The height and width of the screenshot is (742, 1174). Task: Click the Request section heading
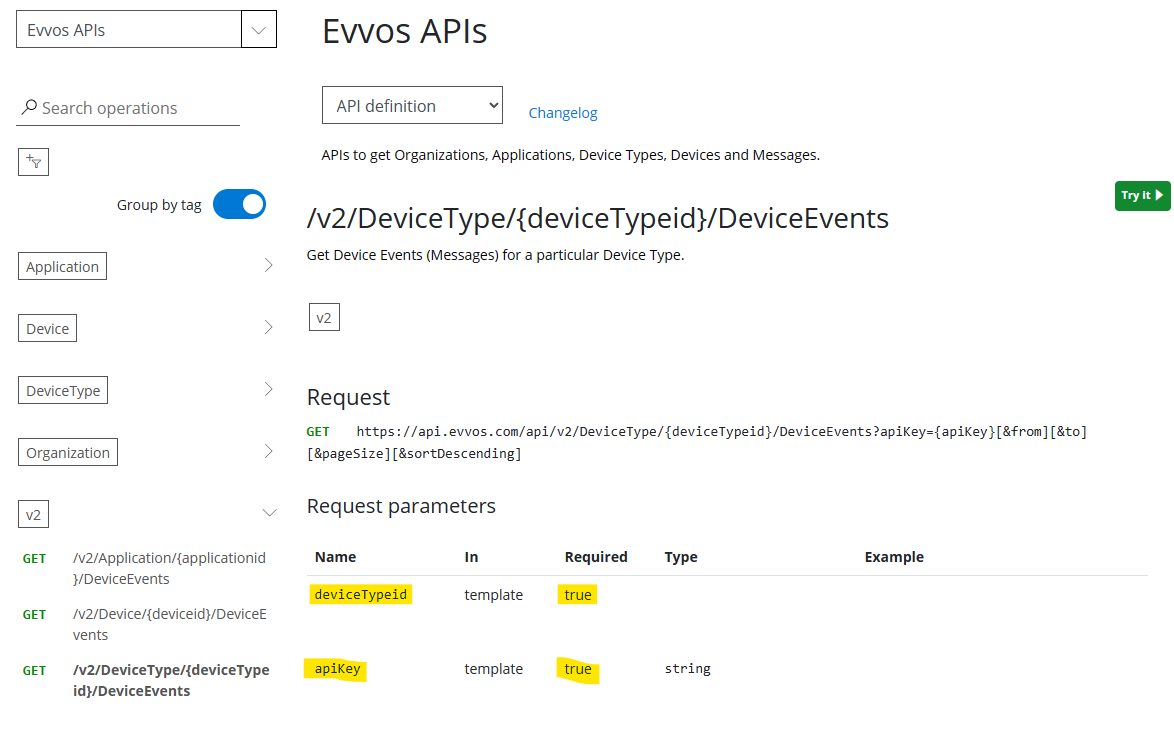(348, 398)
